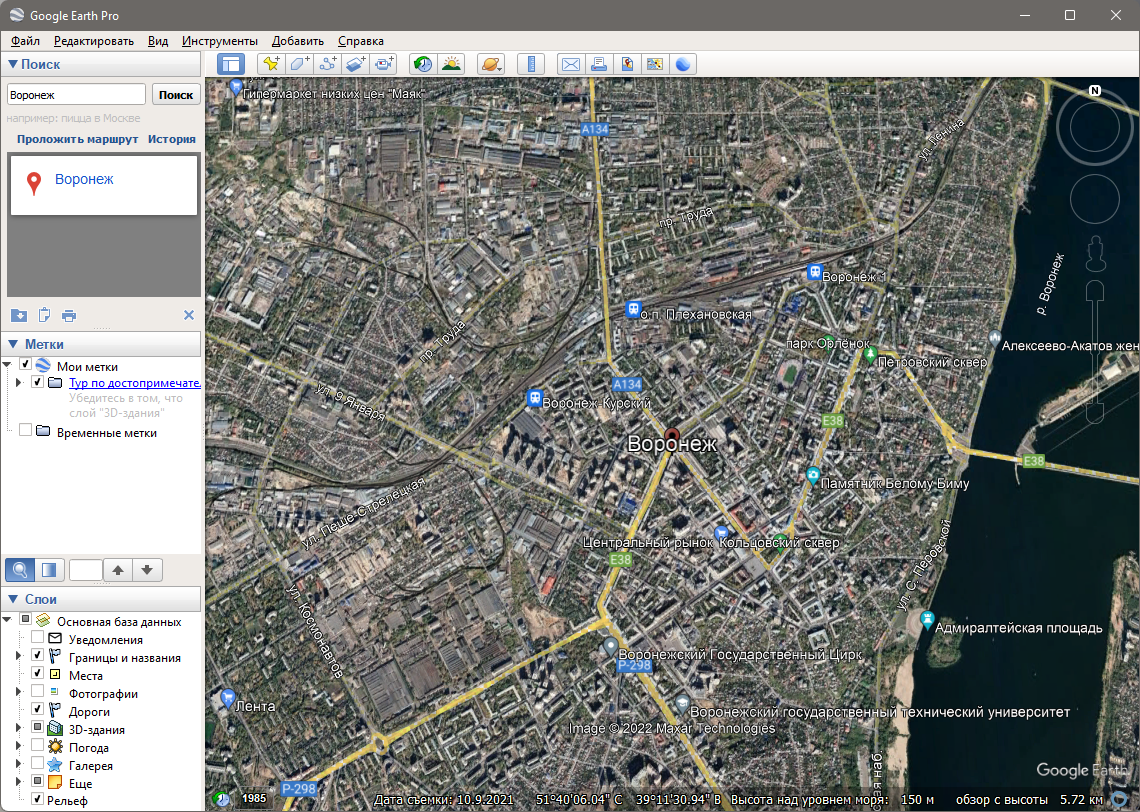Viewport: 1140px width, 812px height.
Task: Click the Record a Tour camera icon
Action: pos(385,64)
